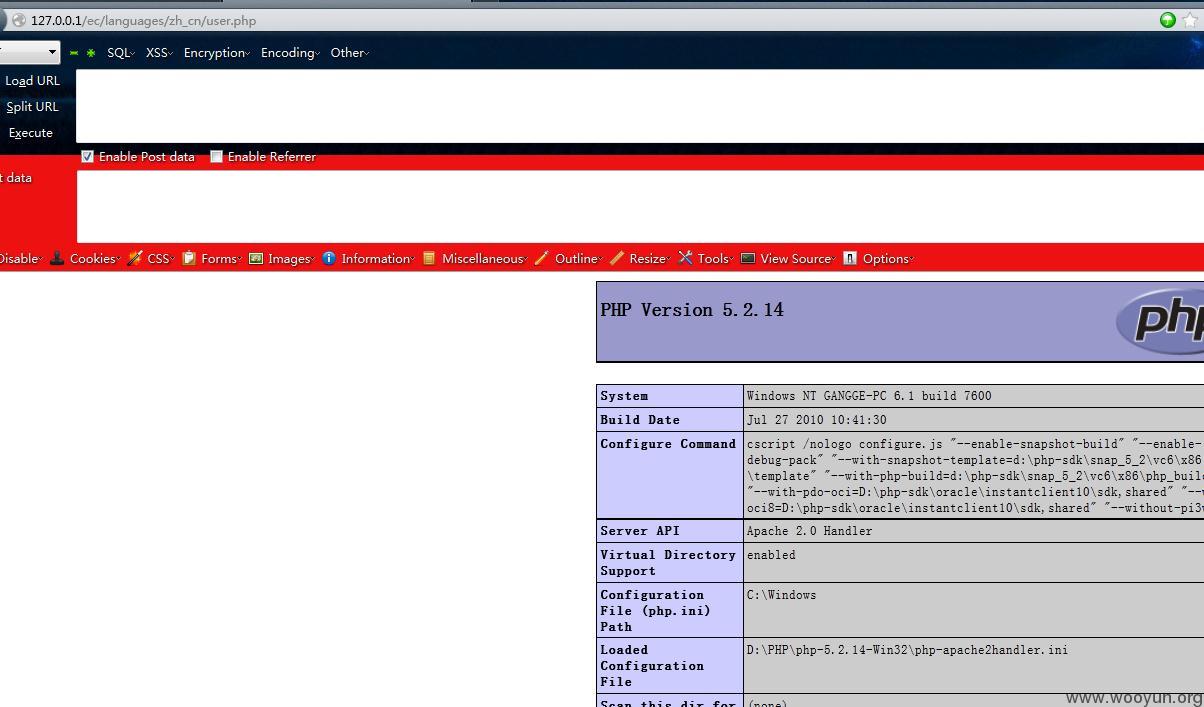Screen dimensions: 1204x707
Task: Click the green circular address bar icon
Action: coord(1167,20)
